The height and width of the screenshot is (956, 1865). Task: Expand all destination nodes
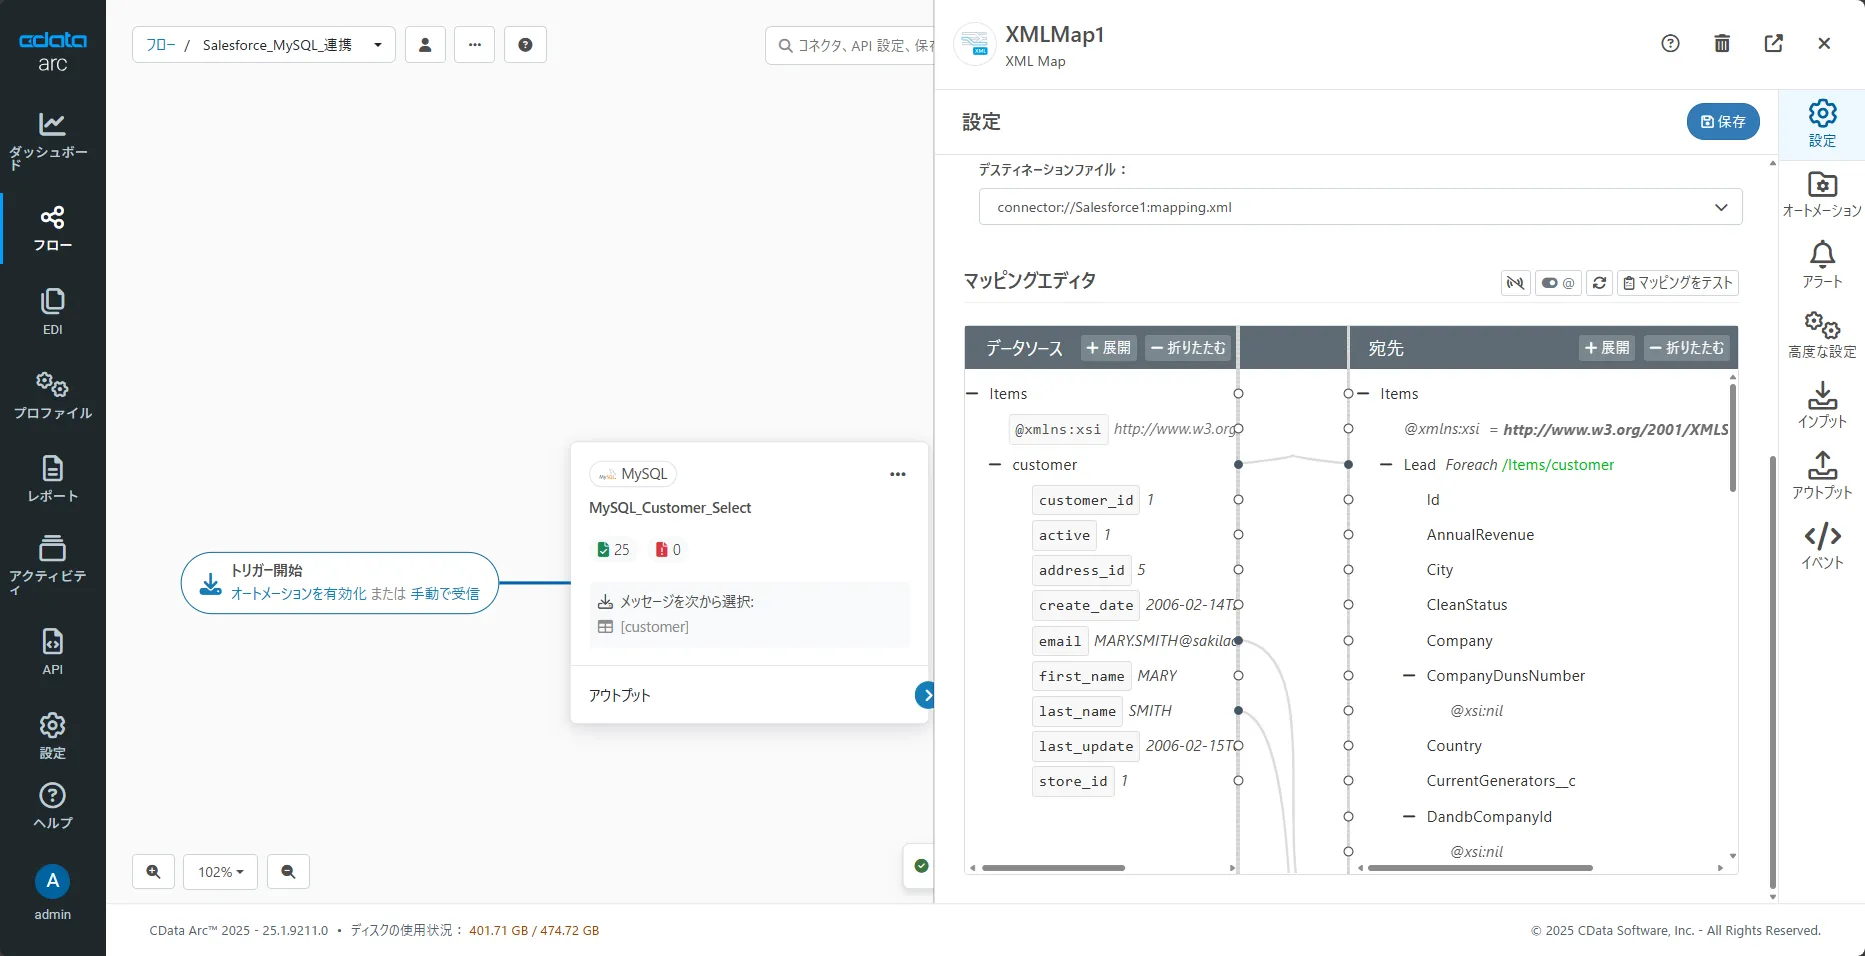tap(1607, 348)
